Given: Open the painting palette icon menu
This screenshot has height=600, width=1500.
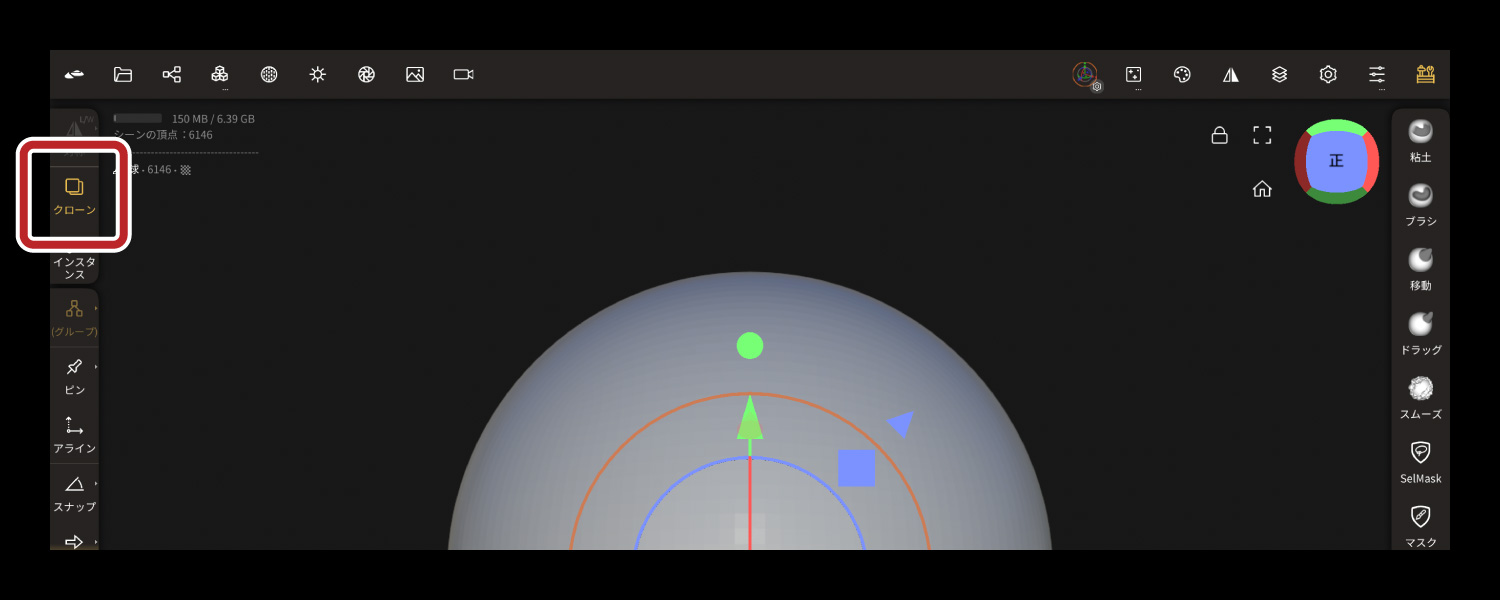Looking at the screenshot, I should tap(1182, 75).
